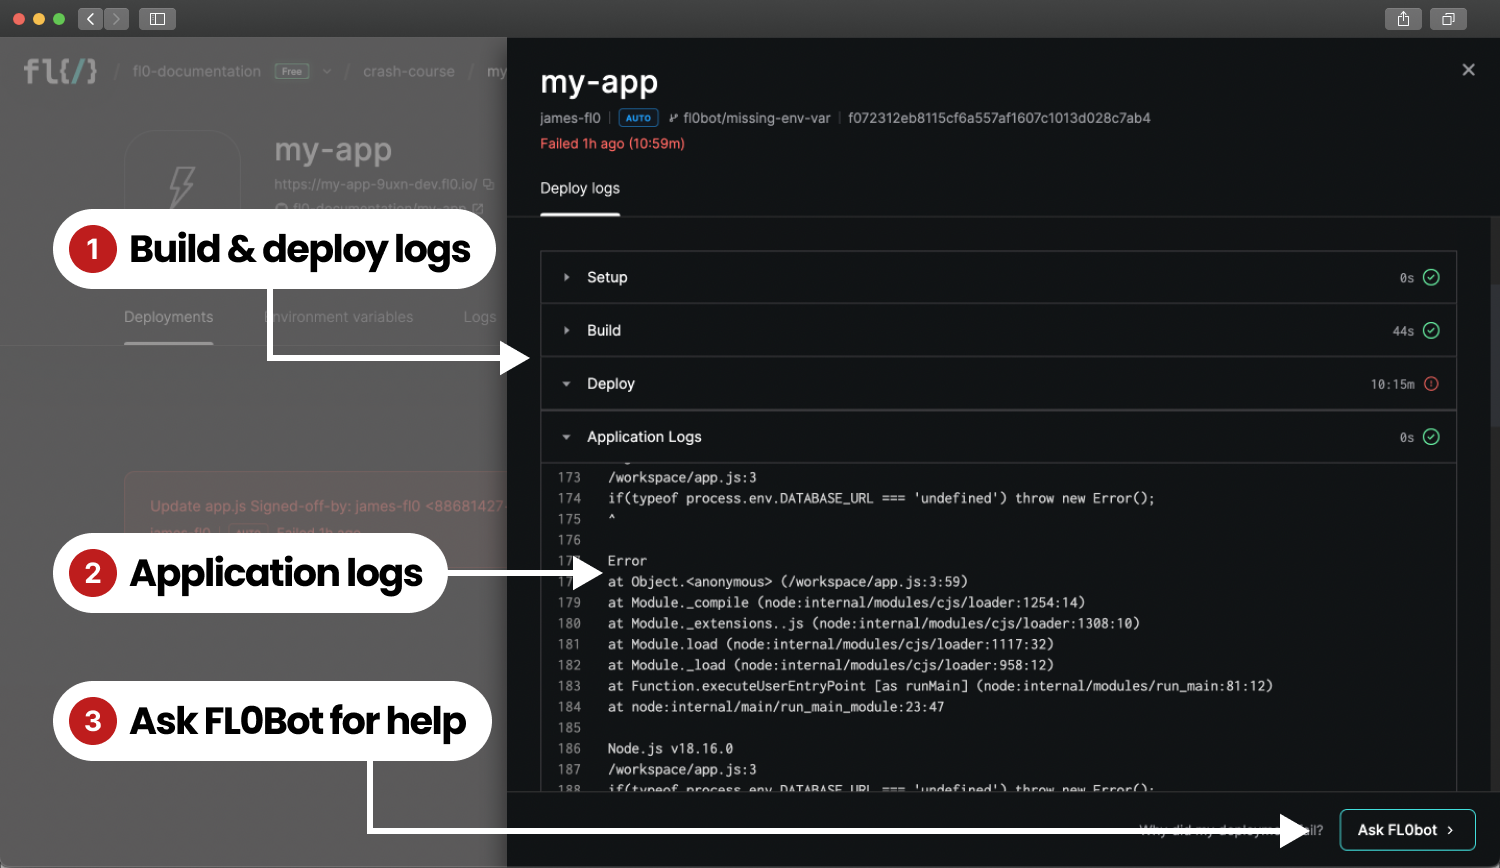Open the my-app-9uxn-dev.fl0.io URL link
Image resolution: width=1500 pixels, height=868 pixels.
[376, 184]
